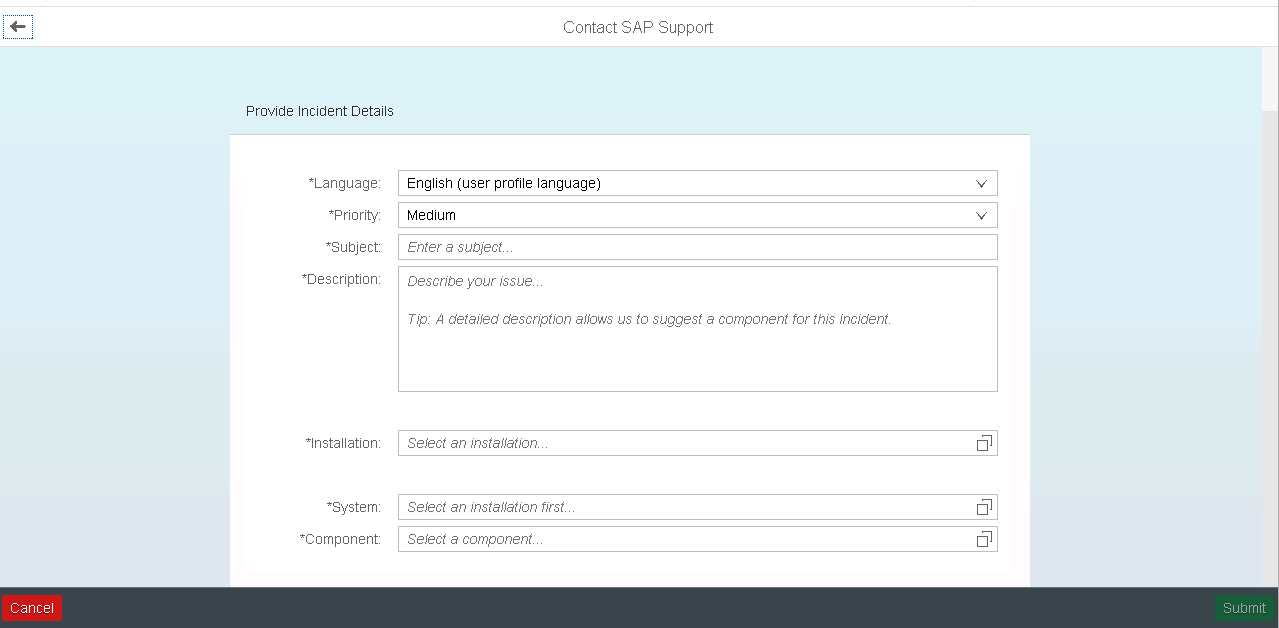Expand the Language dropdown arrow
This screenshot has height=628, width=1279.
(x=981, y=184)
